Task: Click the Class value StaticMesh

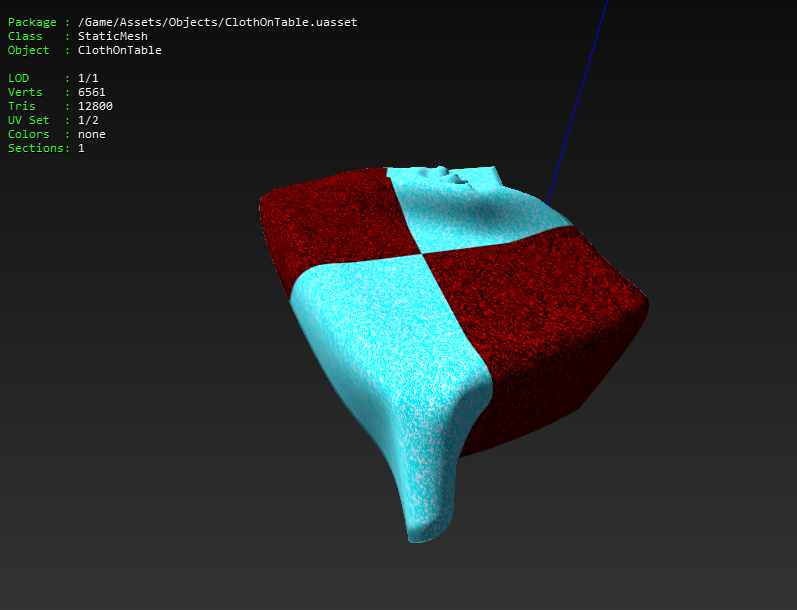Action: pos(113,36)
